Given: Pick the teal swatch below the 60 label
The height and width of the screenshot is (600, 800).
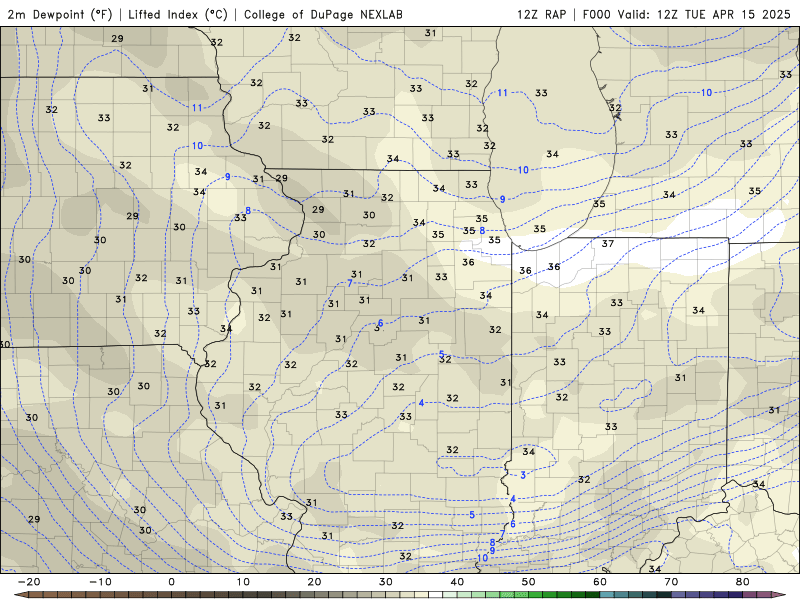Looking at the screenshot, I should [x=607, y=595].
